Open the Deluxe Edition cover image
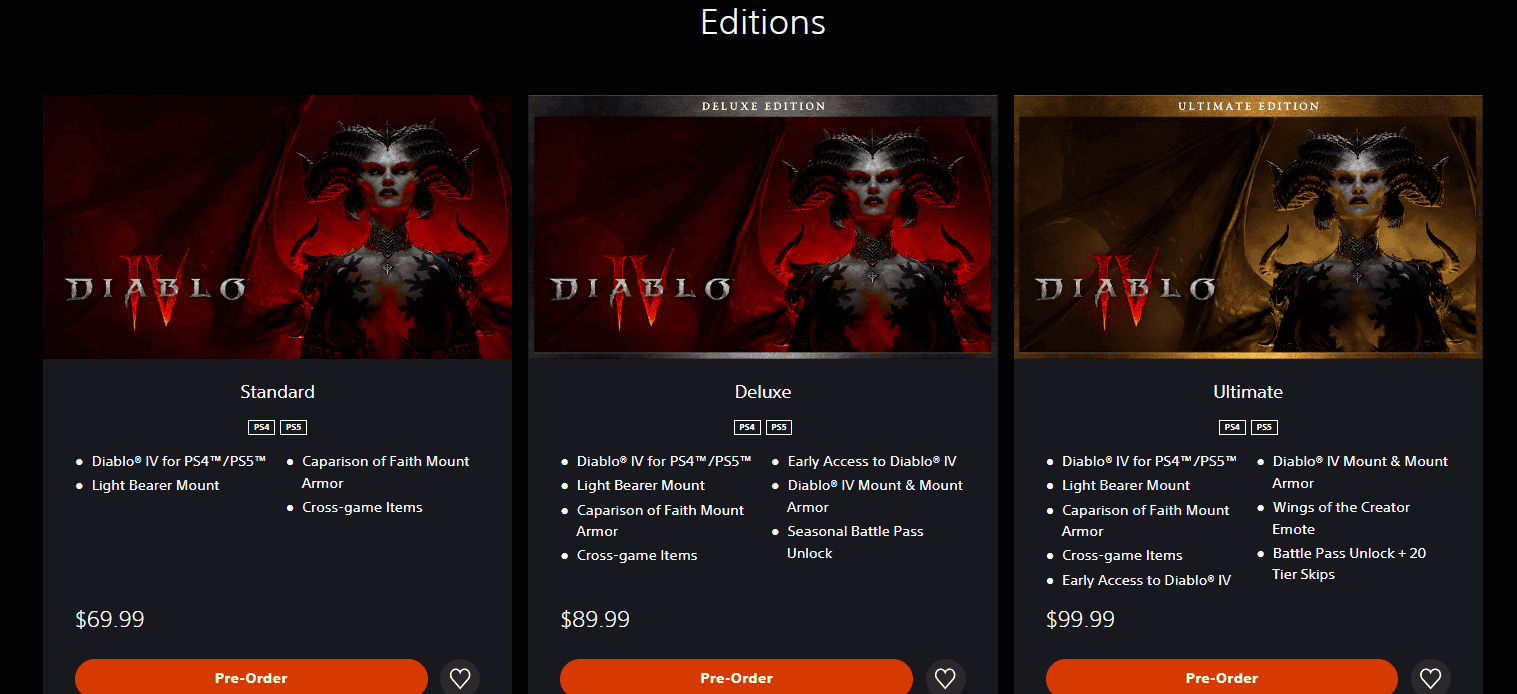Screen dimensions: 1517x694 [763, 227]
